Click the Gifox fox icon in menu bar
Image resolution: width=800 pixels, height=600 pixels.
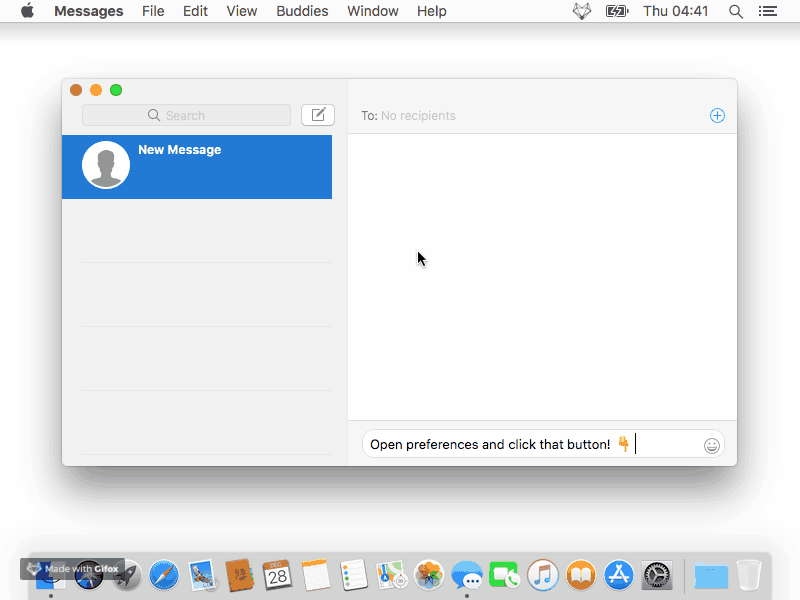pos(582,11)
